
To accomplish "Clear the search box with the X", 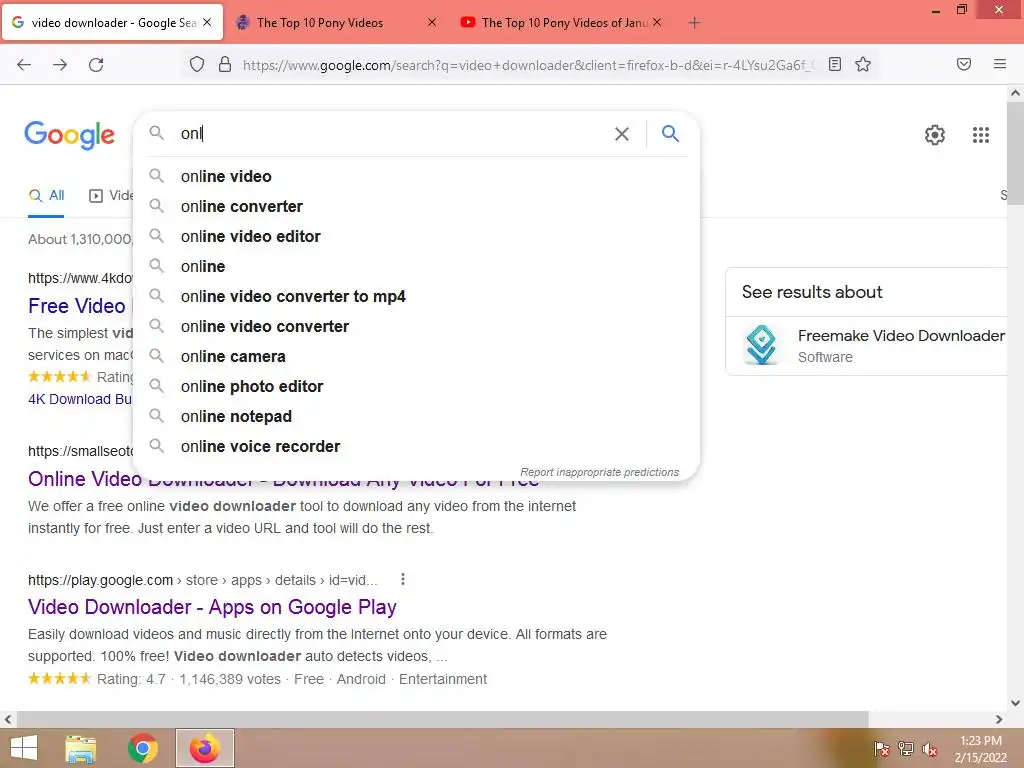I will 622,134.
